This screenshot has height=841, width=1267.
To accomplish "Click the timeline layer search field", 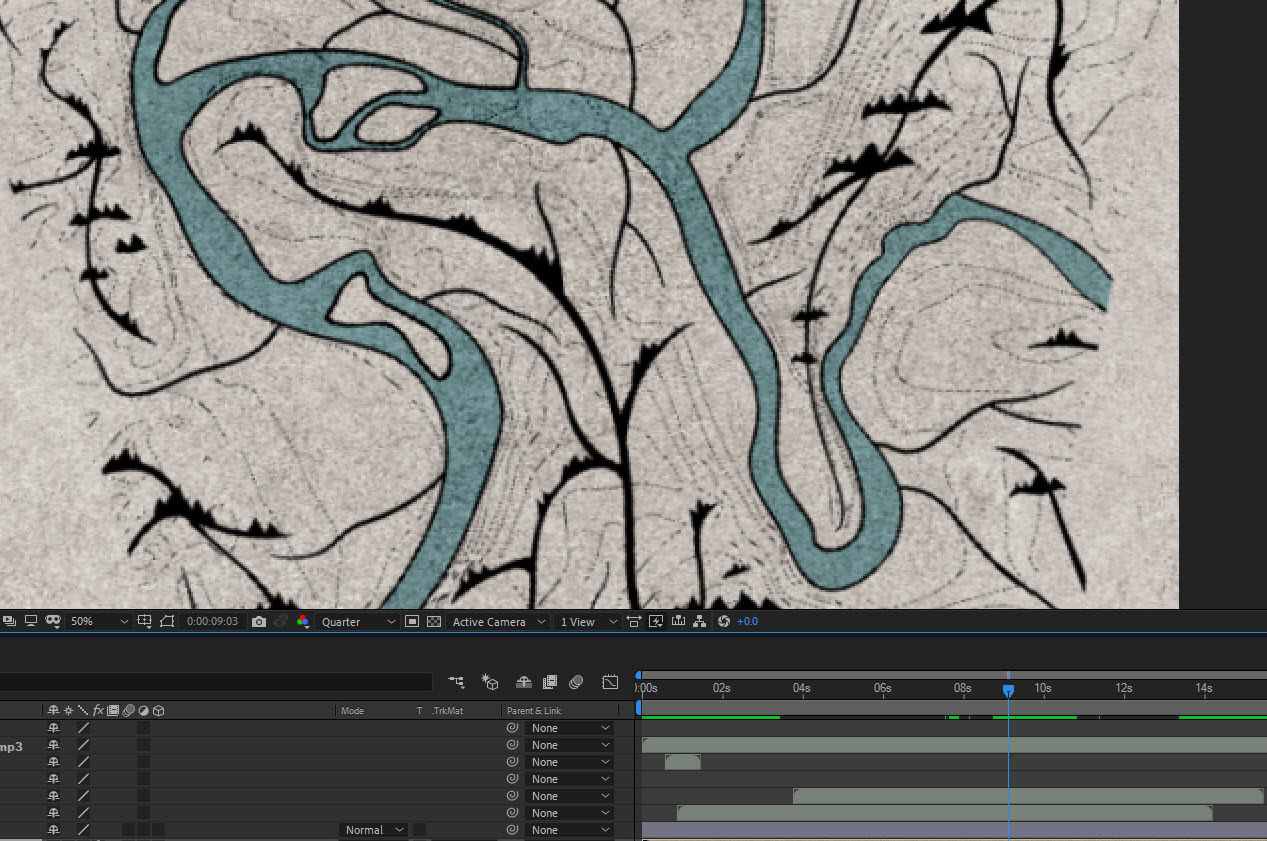I will coord(216,682).
